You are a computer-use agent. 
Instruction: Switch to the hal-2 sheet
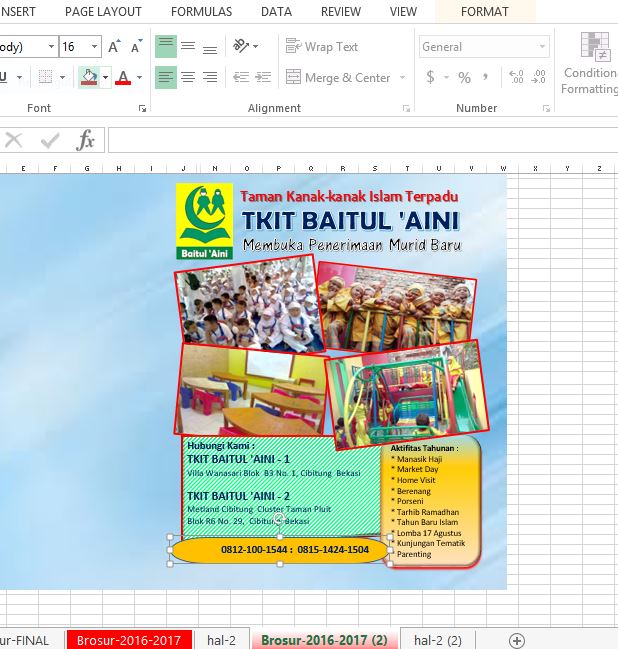pos(221,640)
